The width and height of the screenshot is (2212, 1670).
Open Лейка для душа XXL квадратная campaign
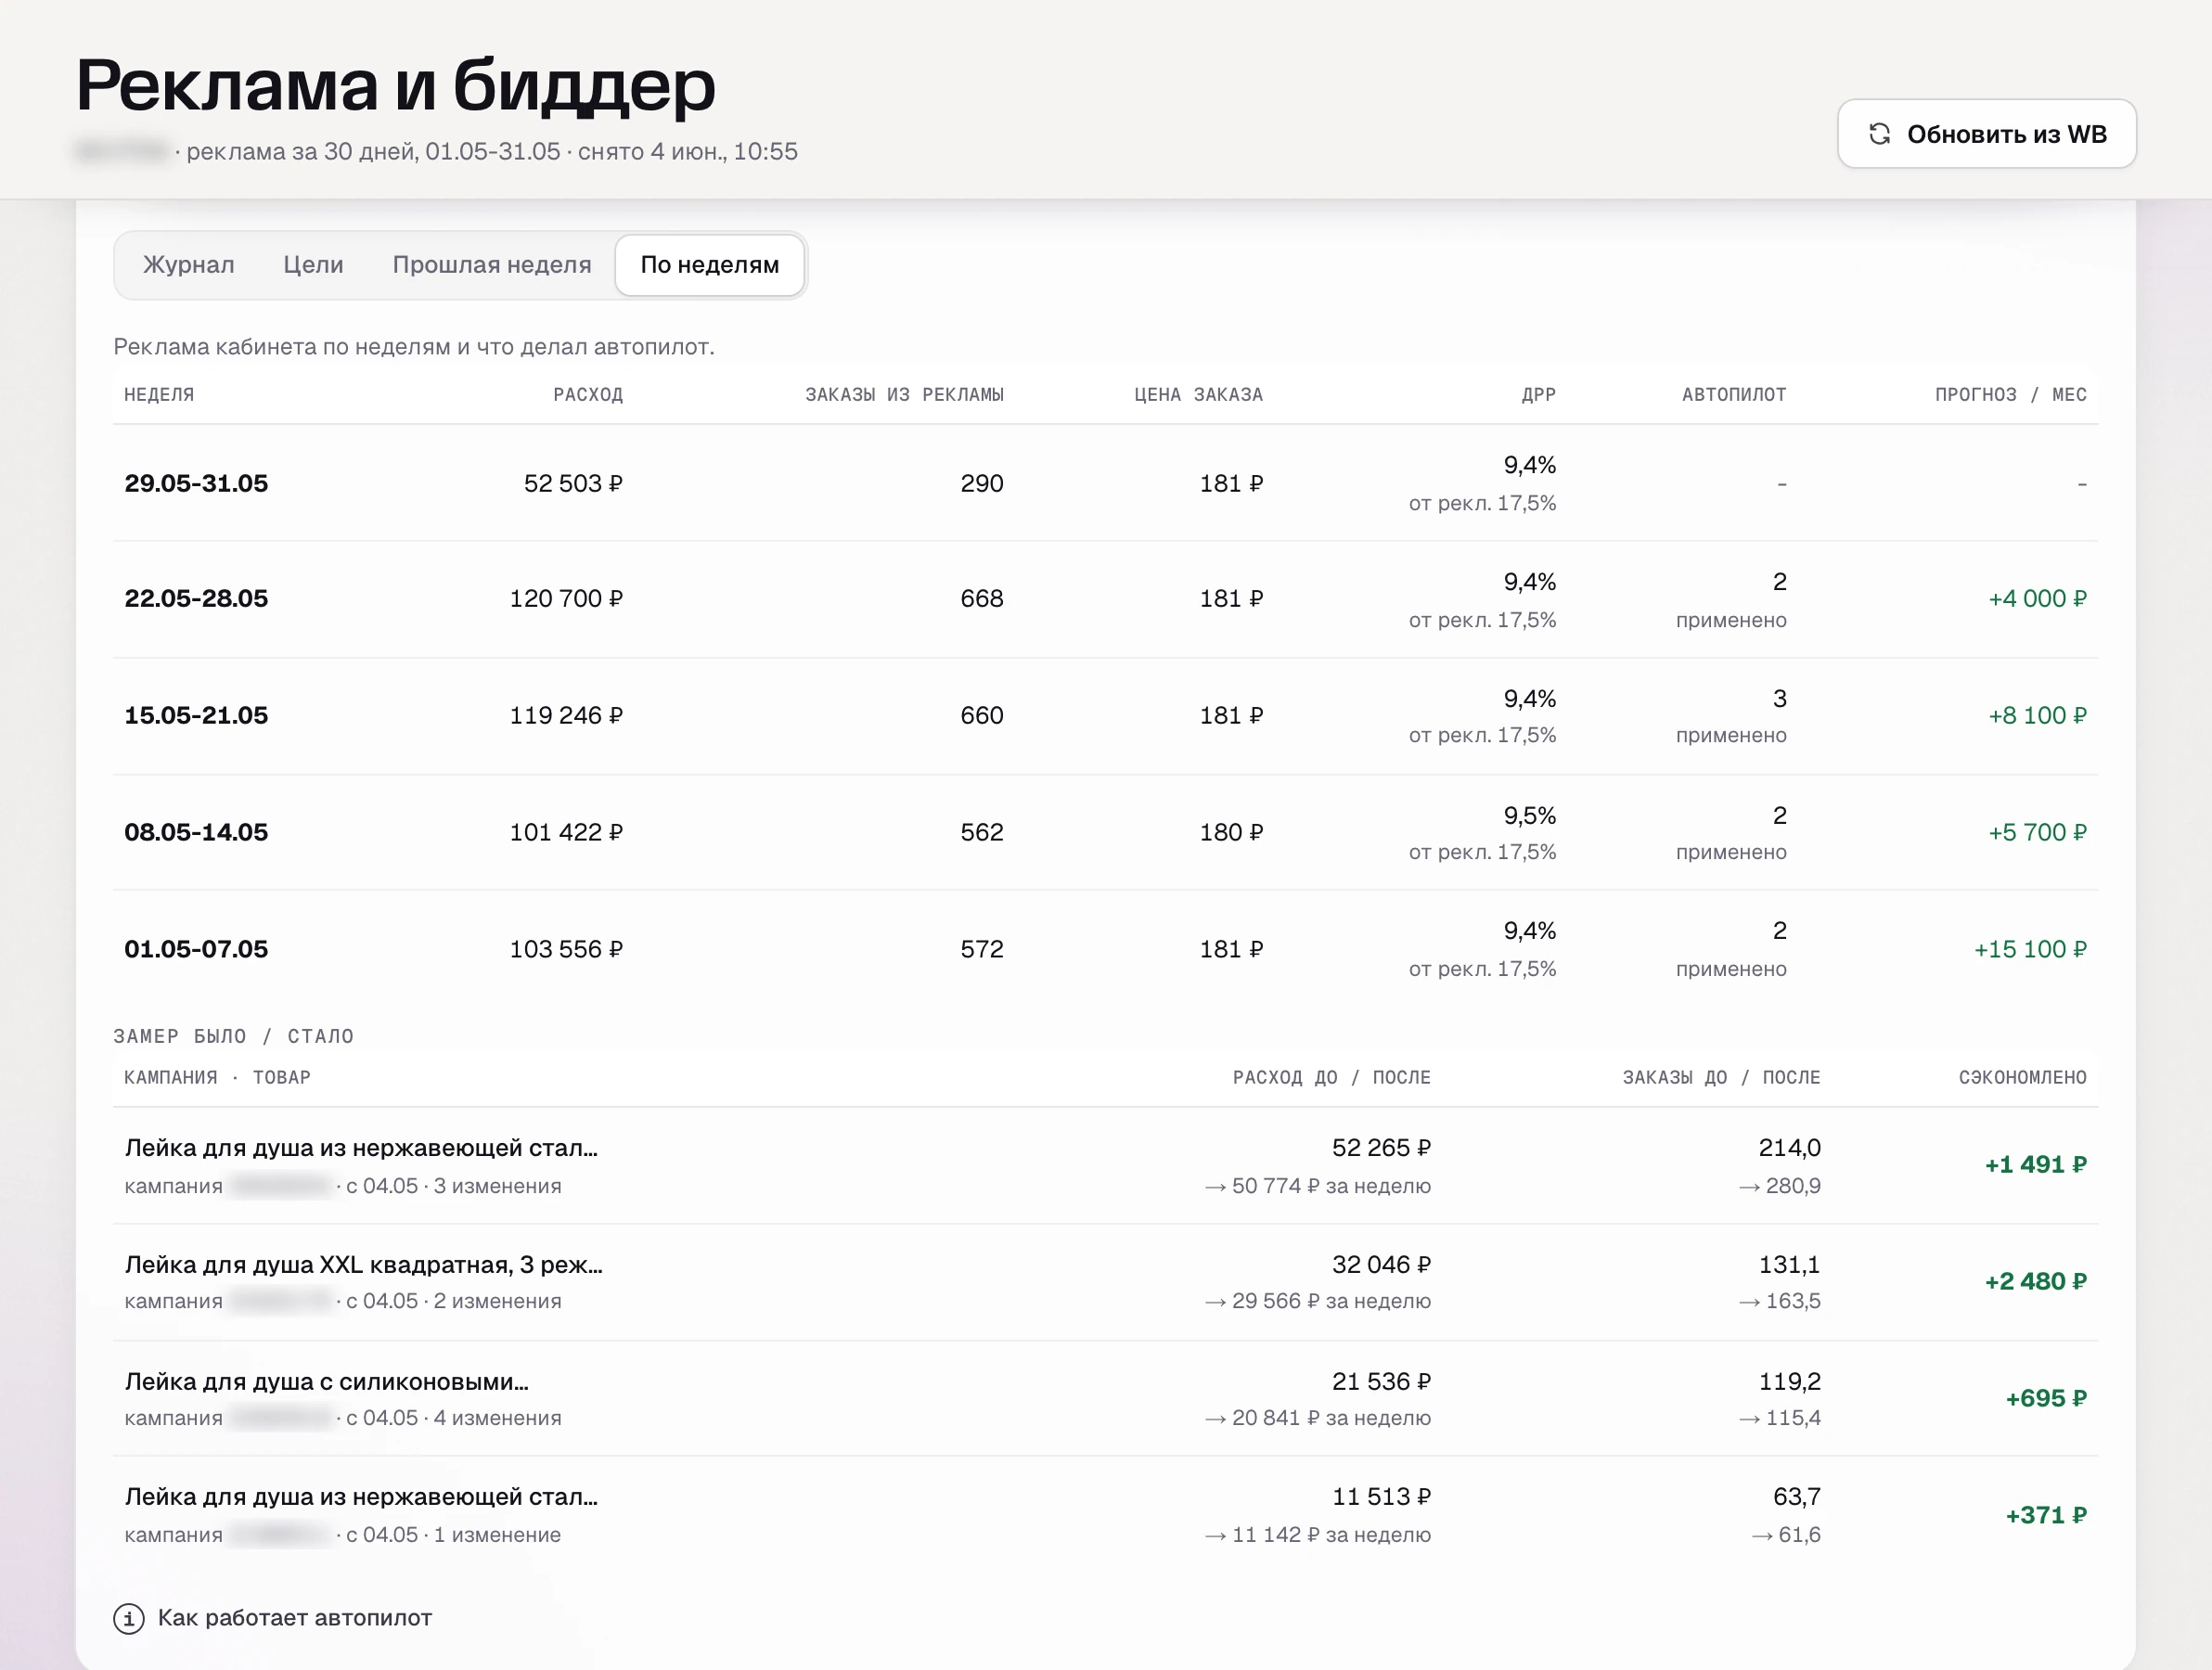coord(364,1265)
